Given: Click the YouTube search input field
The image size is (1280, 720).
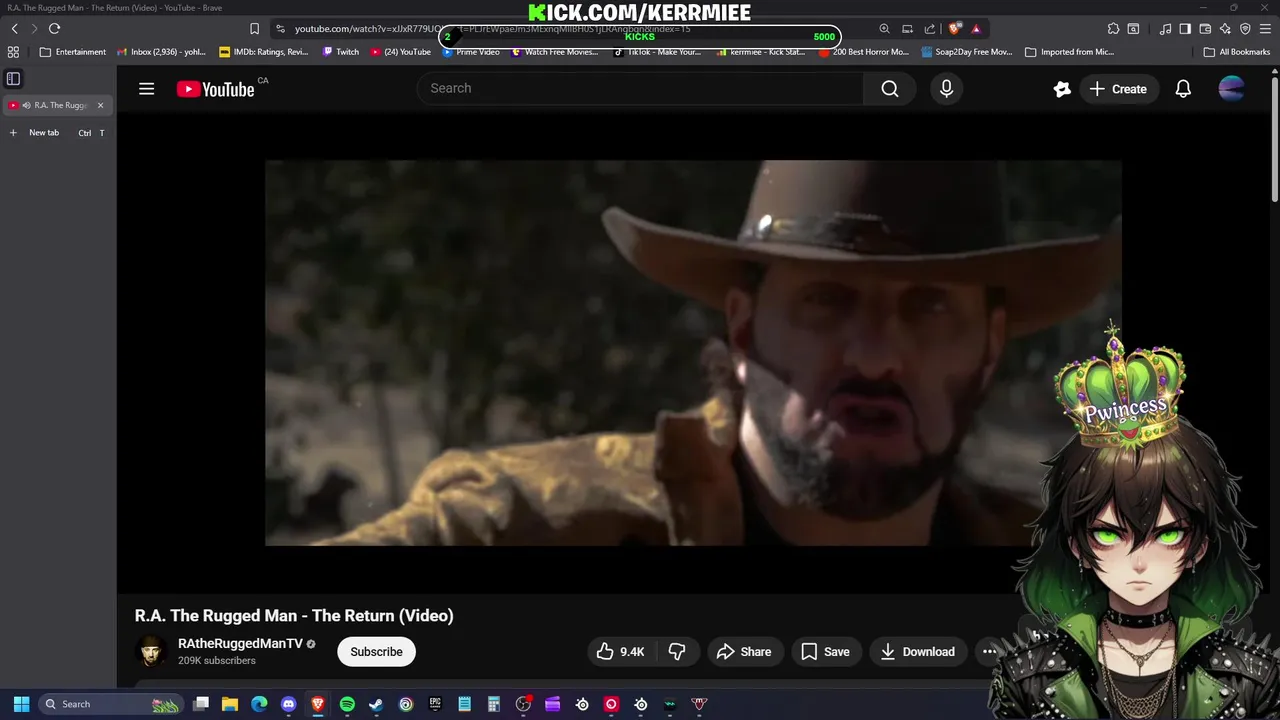Looking at the screenshot, I should coord(640,88).
